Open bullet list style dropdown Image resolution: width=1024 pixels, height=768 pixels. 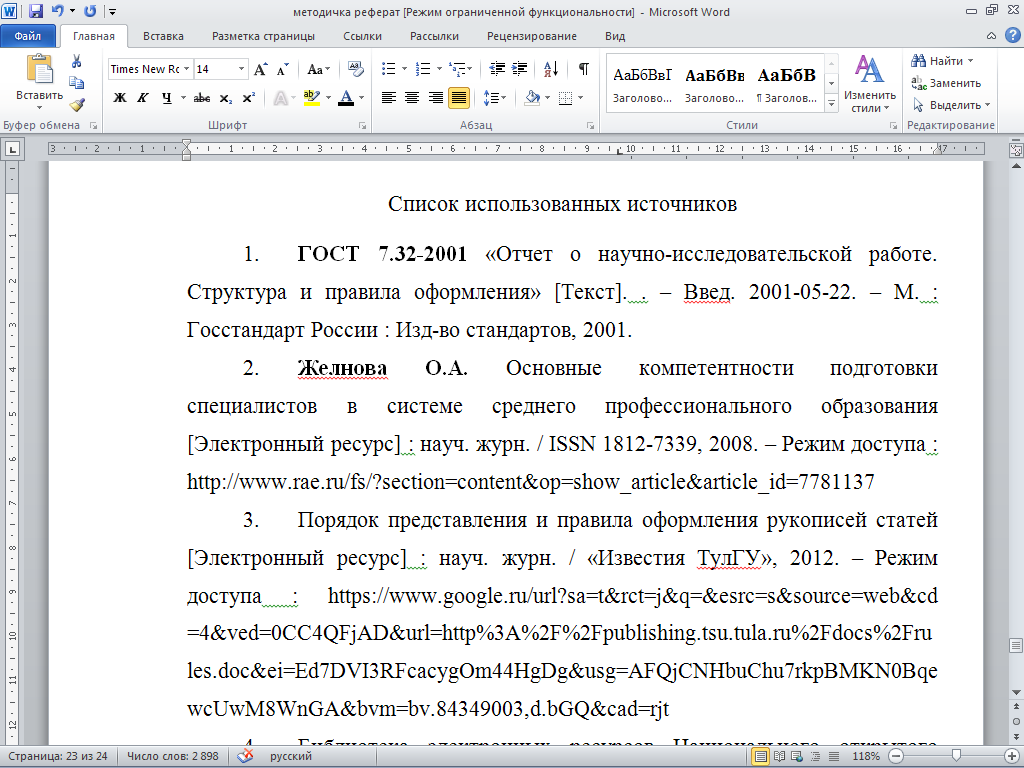point(405,69)
